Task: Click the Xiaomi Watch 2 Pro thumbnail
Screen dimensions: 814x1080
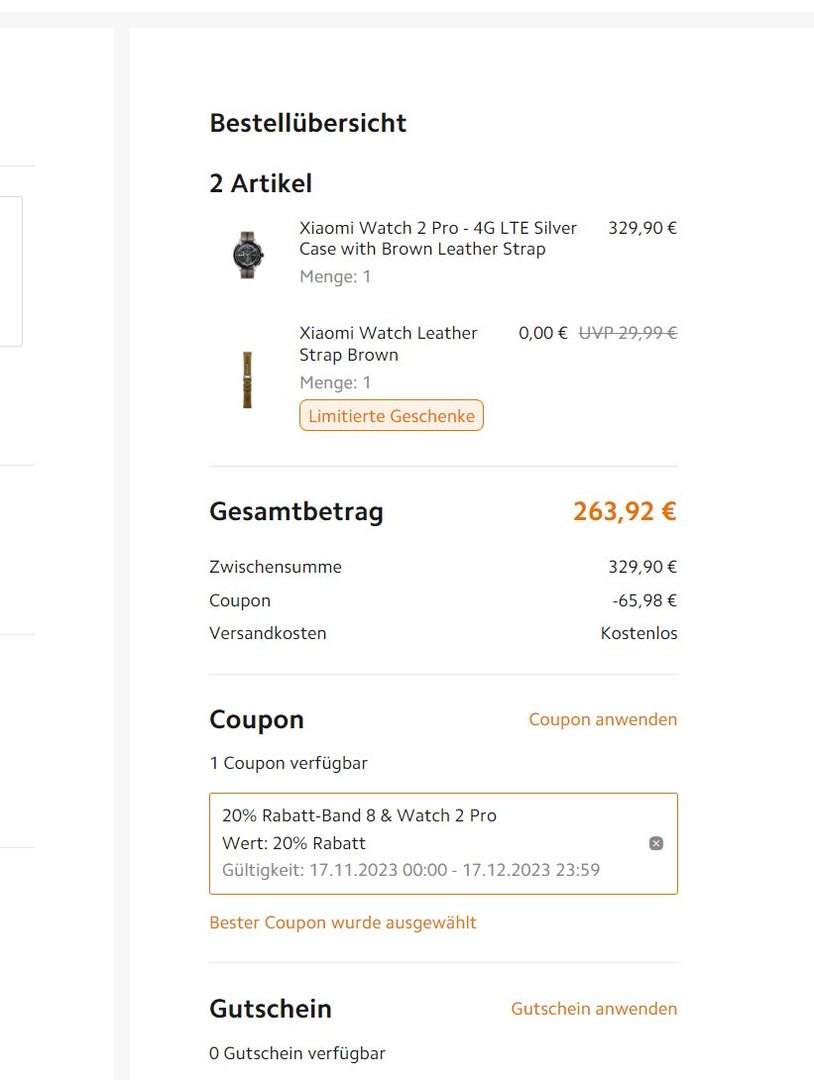Action: pyautogui.click(x=247, y=254)
